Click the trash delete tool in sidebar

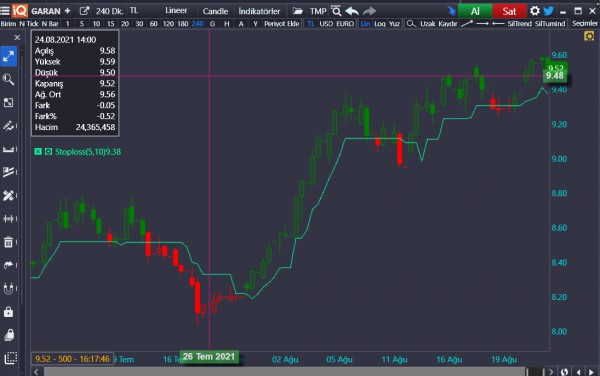point(8,242)
